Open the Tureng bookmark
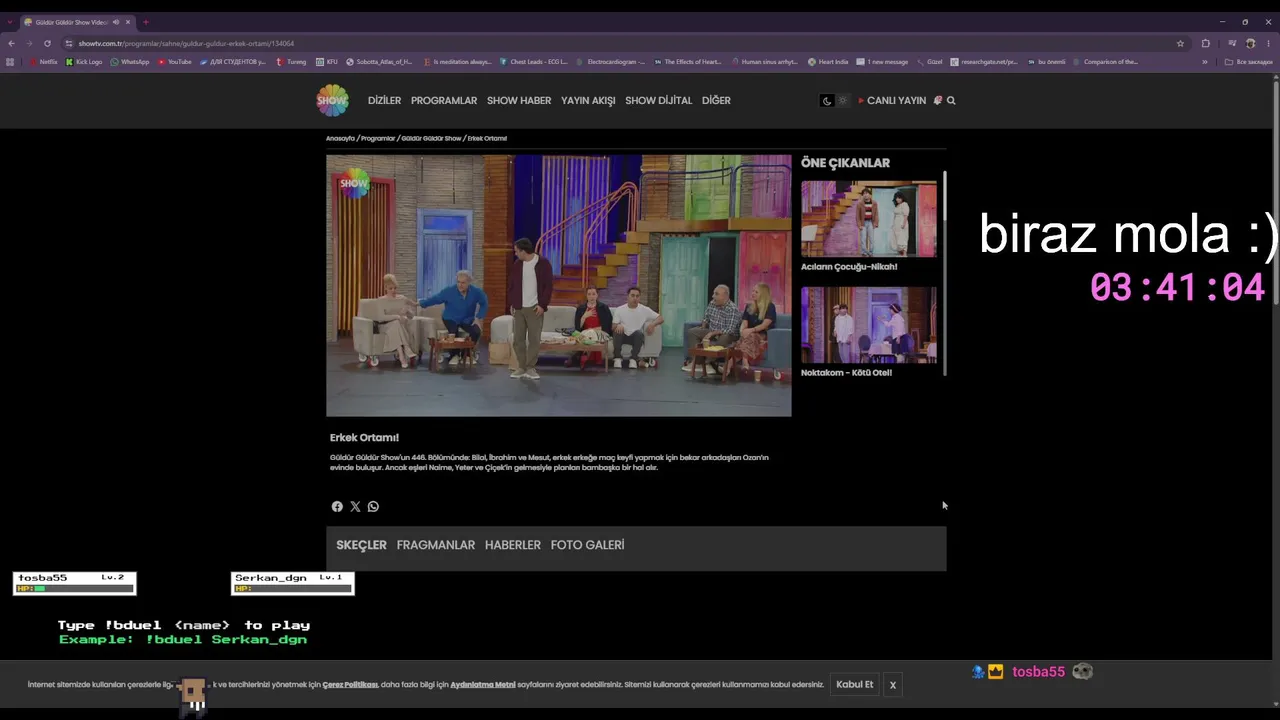The image size is (1280, 720). 291,62
